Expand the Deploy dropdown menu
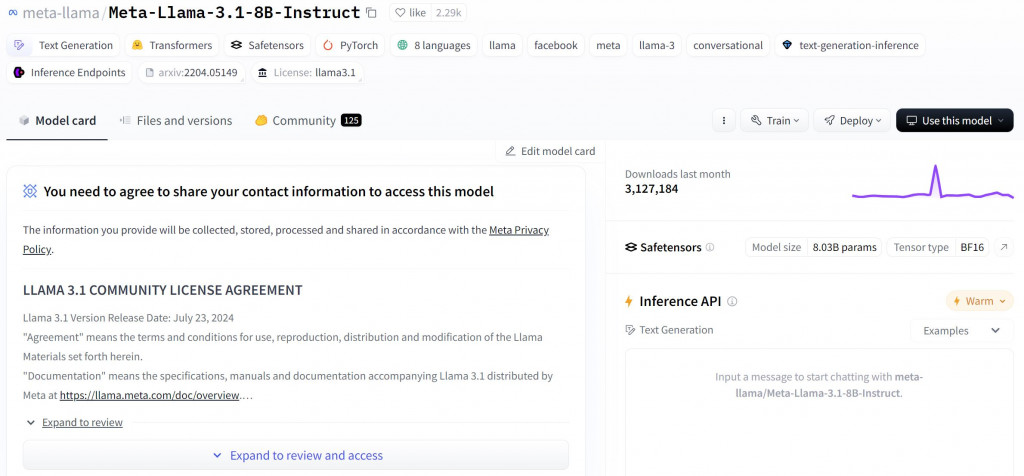 852,120
